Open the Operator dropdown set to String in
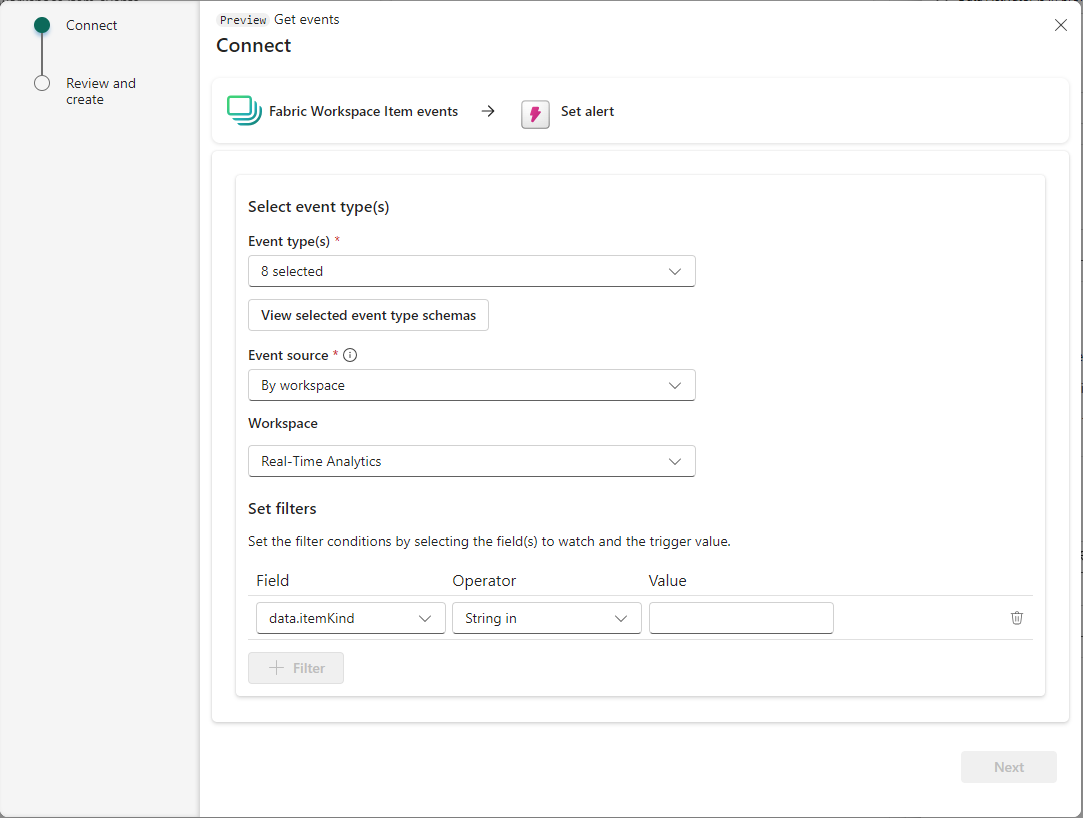This screenshot has width=1083, height=818. [546, 618]
